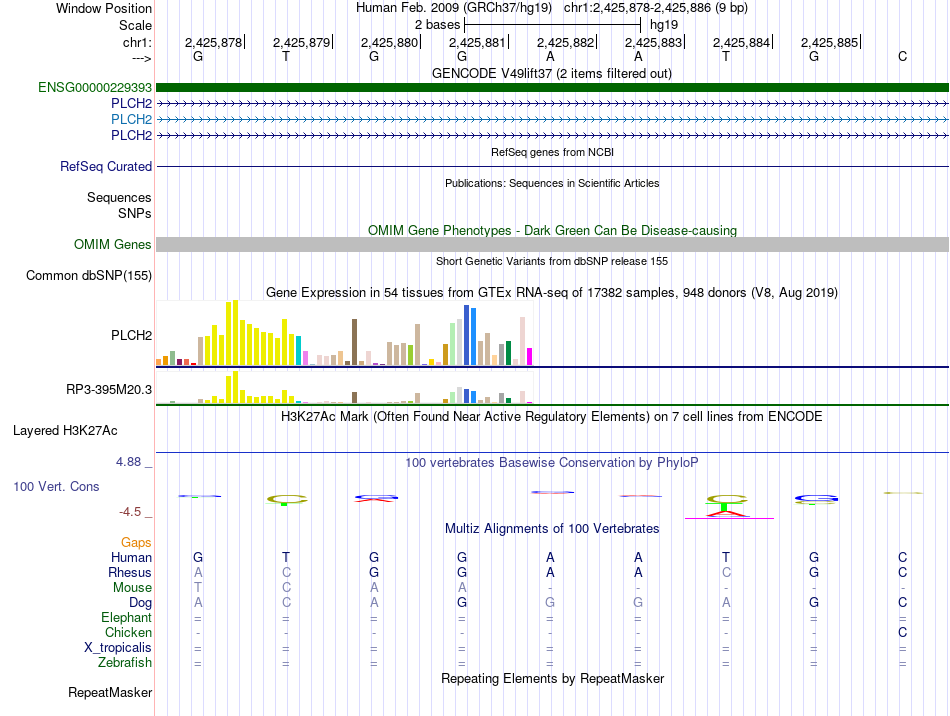Click the 100 Vert. Cons label

coord(56,487)
